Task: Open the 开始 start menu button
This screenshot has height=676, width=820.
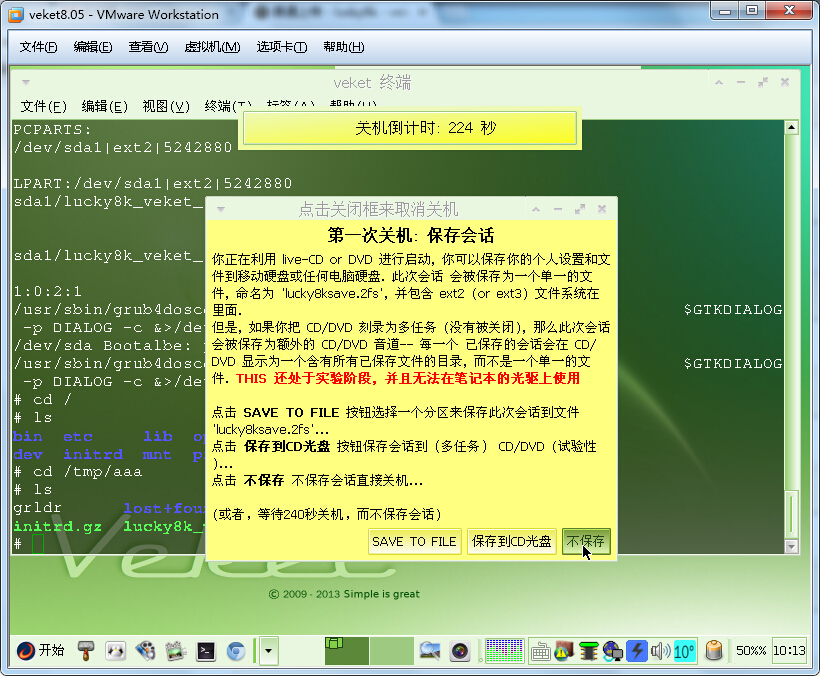Action: pos(40,650)
